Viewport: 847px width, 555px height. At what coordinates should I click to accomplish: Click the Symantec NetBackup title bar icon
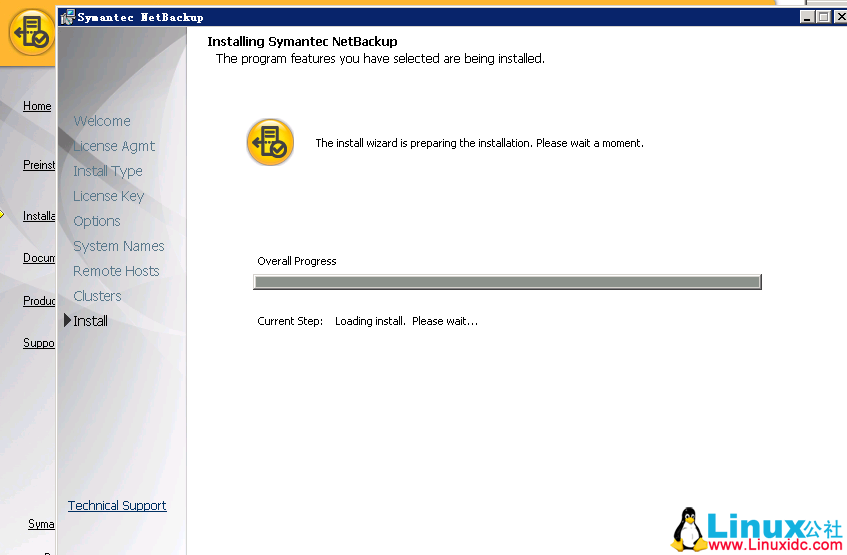[x=68, y=17]
